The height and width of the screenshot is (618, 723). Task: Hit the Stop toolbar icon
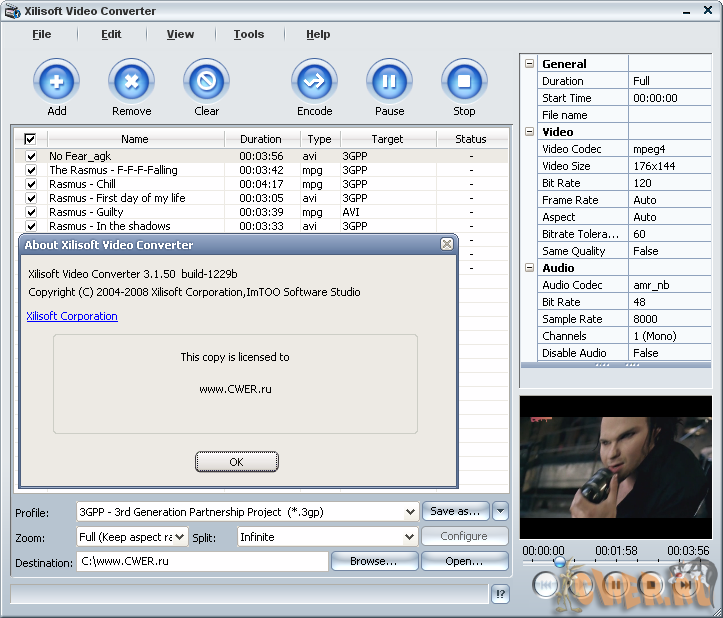point(464,80)
